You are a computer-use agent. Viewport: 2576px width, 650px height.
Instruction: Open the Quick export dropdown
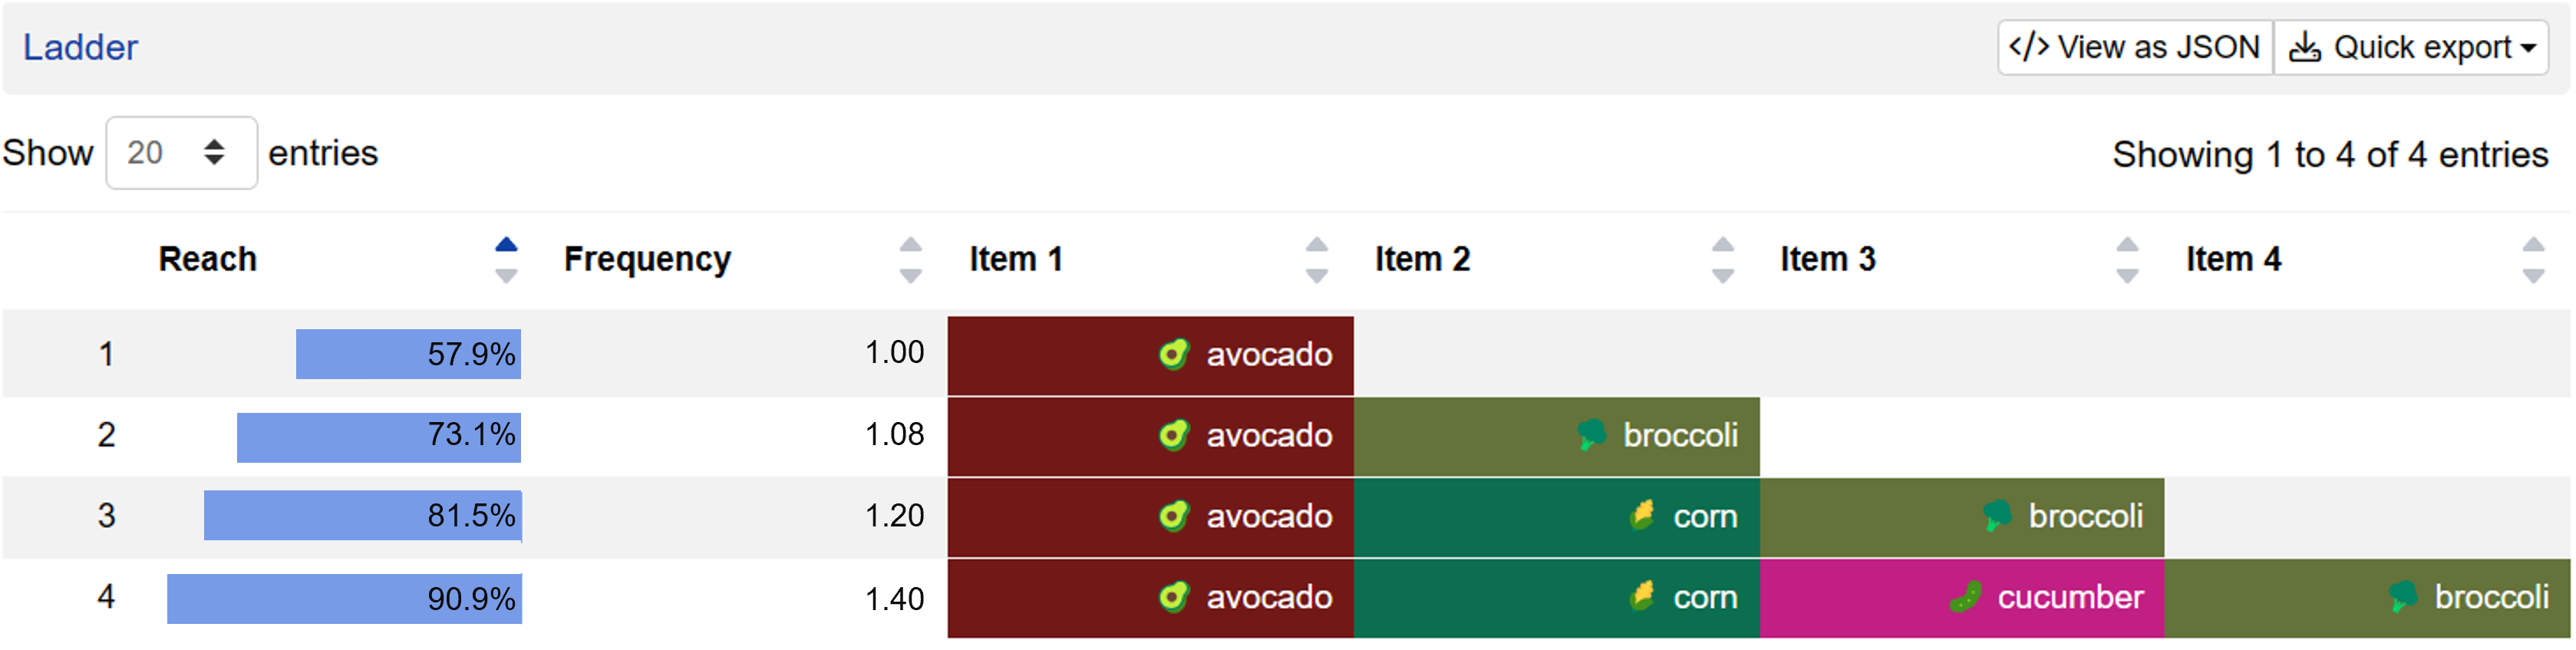point(2410,47)
